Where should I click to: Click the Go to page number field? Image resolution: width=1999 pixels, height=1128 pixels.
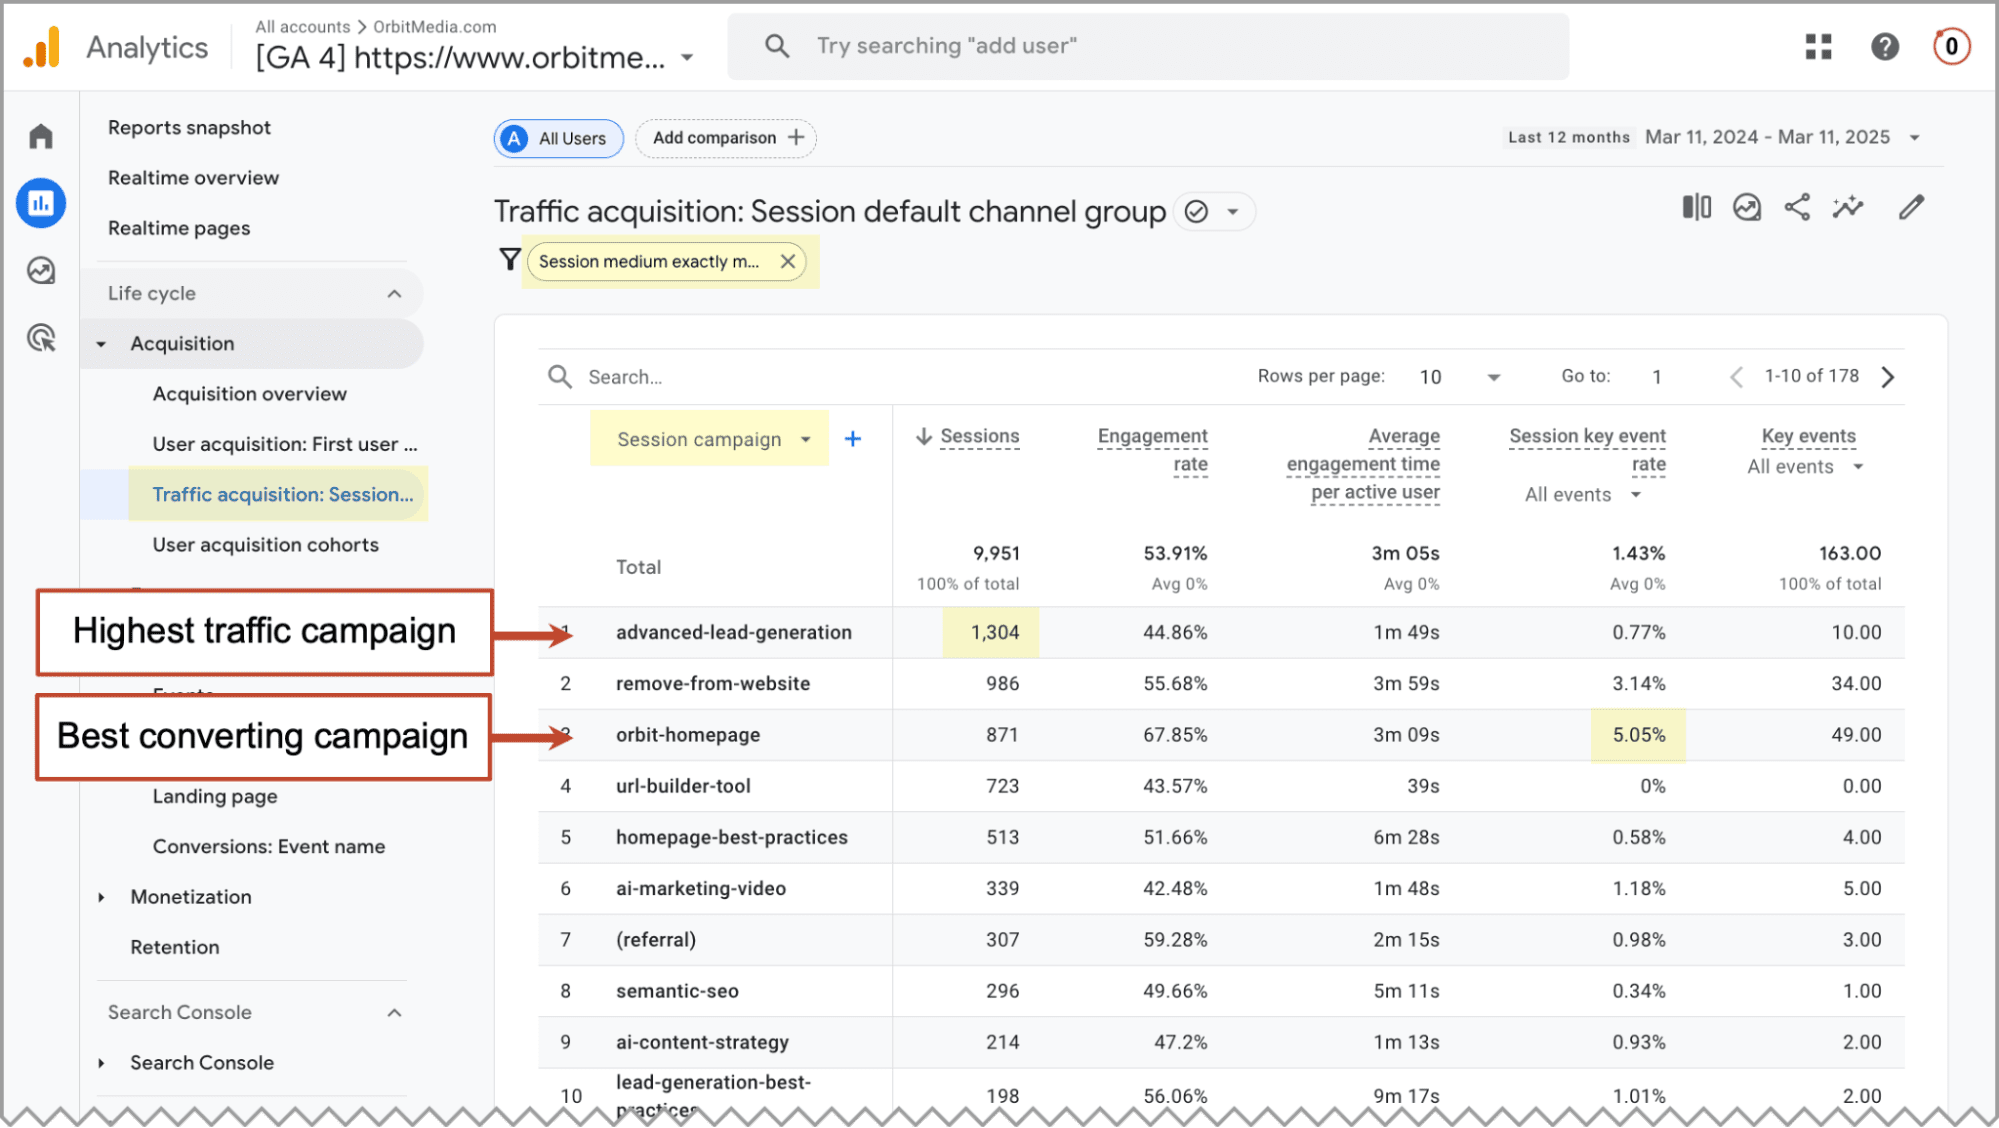pyautogui.click(x=1657, y=377)
